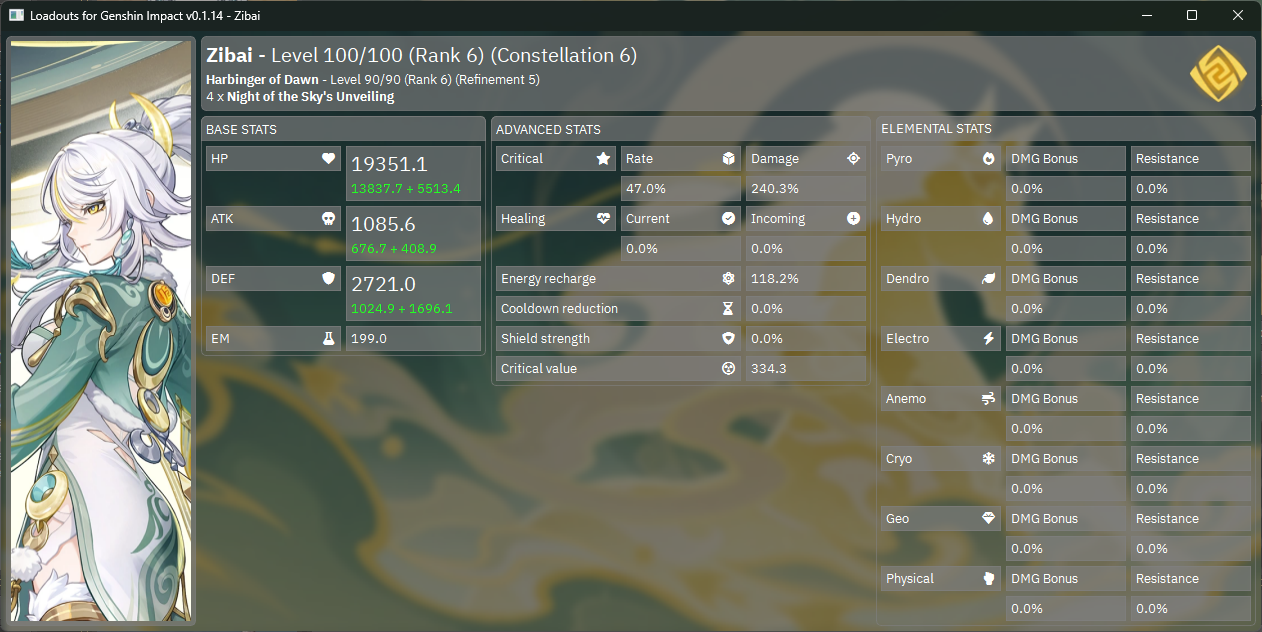Maximize the Loadouts window
This screenshot has width=1262, height=632.
point(1192,15)
